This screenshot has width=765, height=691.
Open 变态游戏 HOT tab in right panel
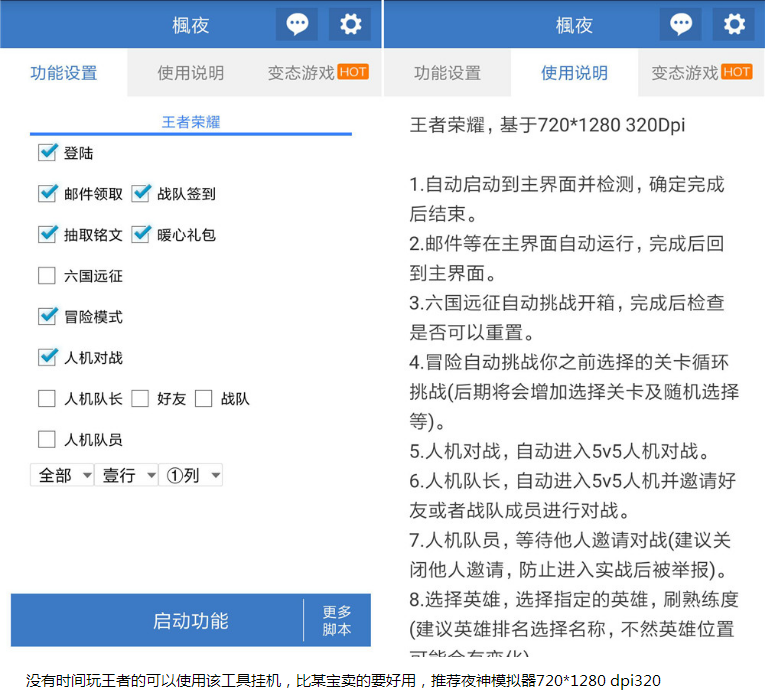coord(702,73)
